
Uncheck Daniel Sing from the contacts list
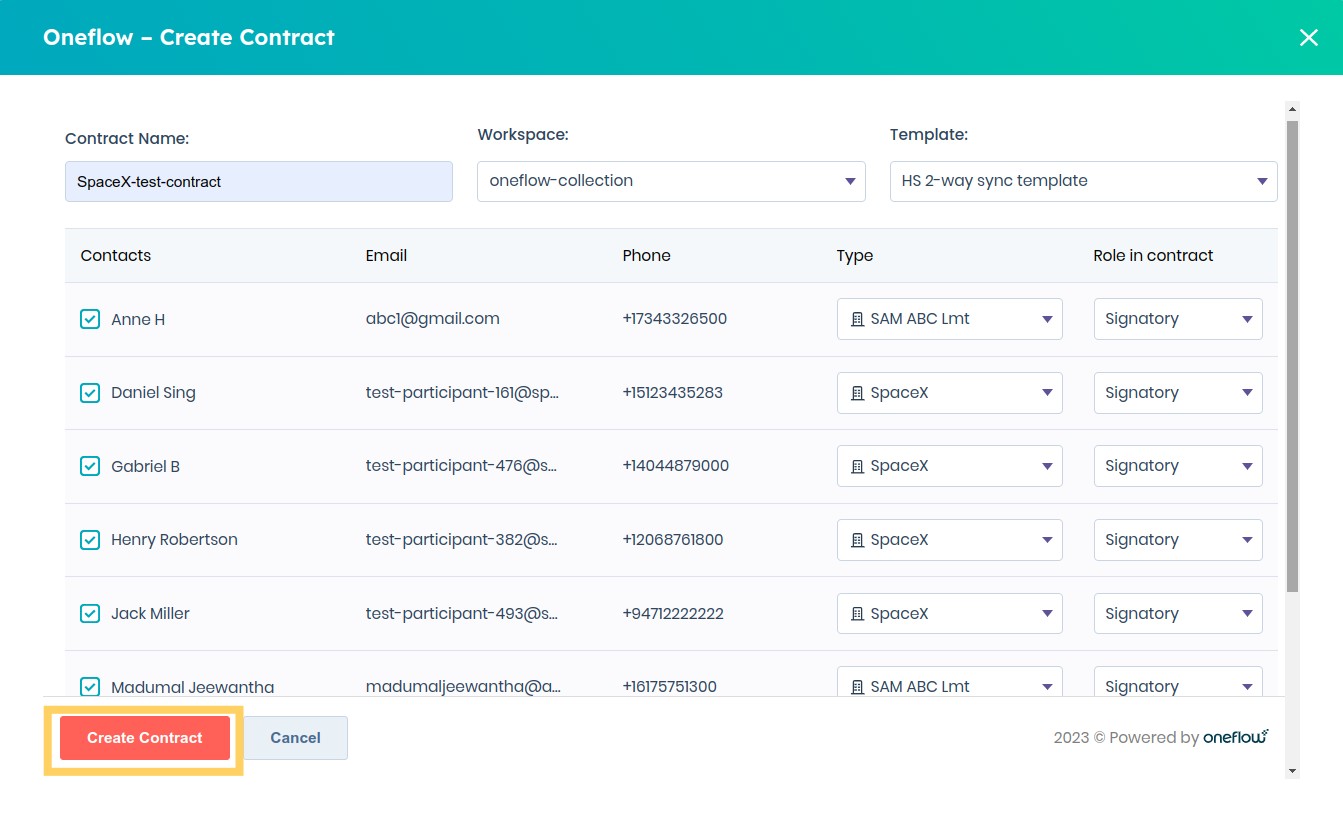tap(90, 392)
